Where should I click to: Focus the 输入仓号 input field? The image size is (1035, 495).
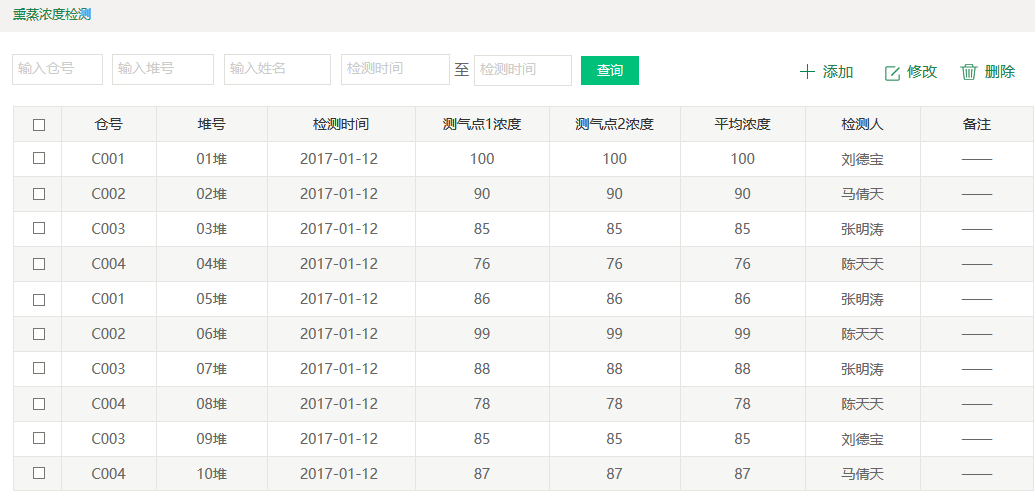(x=57, y=69)
